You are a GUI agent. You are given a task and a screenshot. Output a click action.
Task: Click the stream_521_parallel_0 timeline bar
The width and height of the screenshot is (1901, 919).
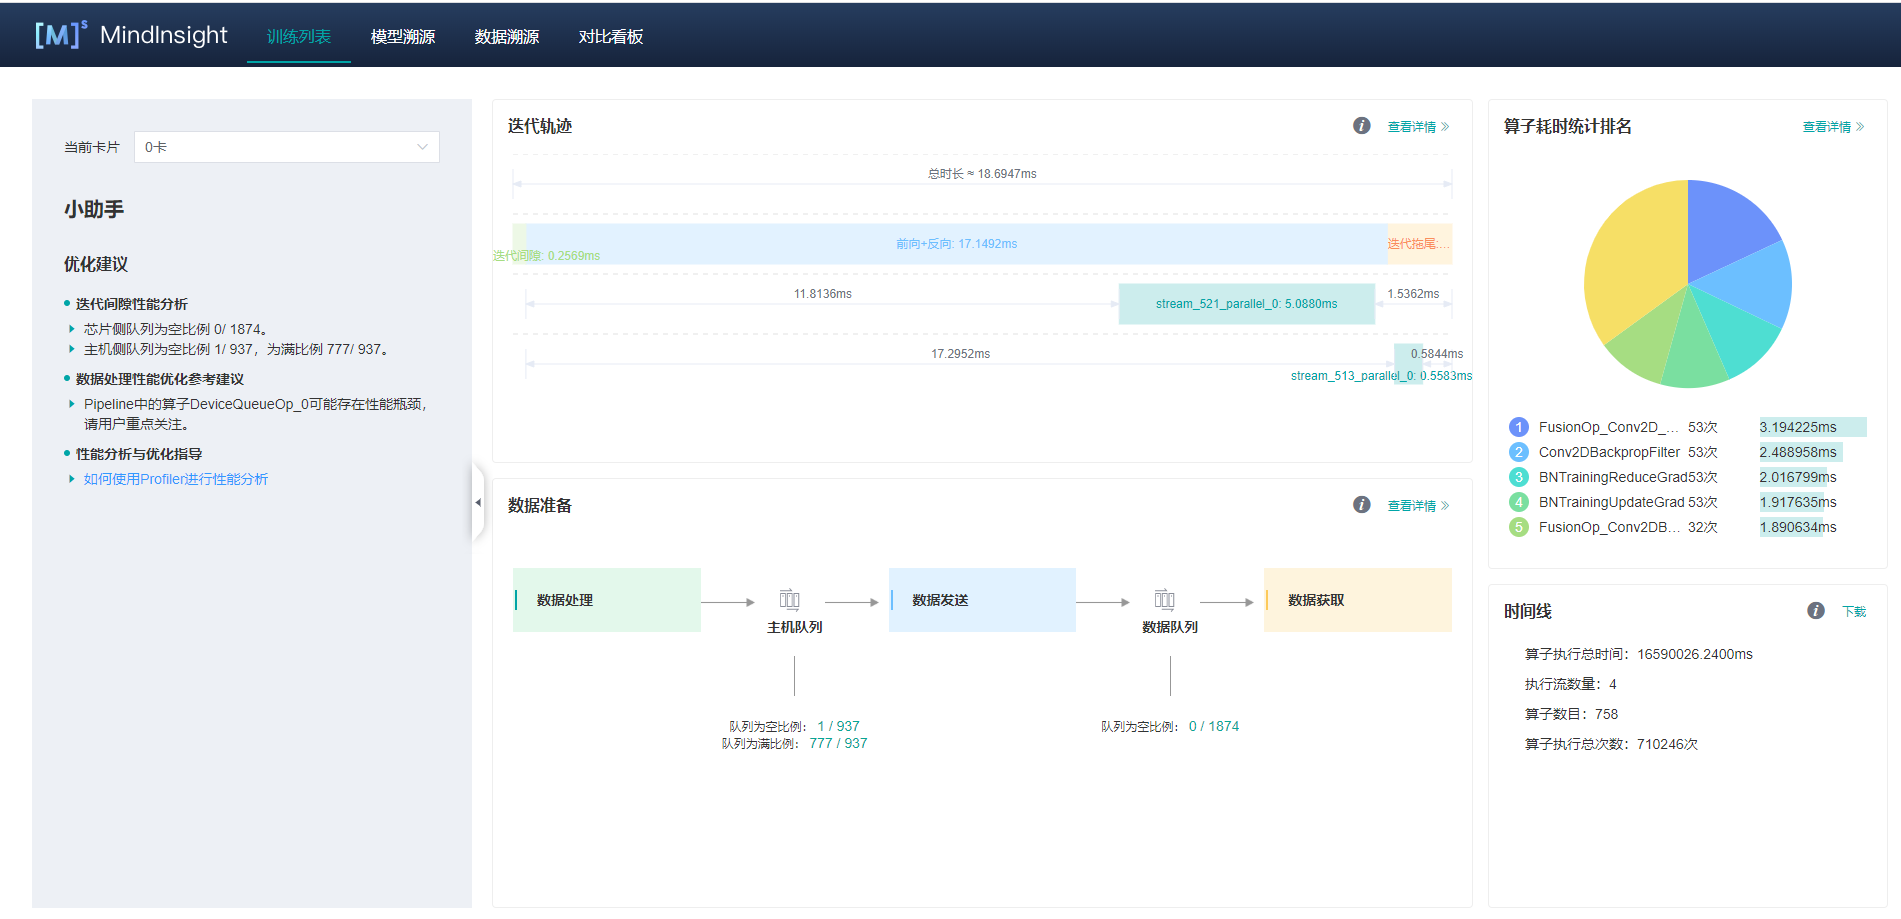click(1246, 304)
